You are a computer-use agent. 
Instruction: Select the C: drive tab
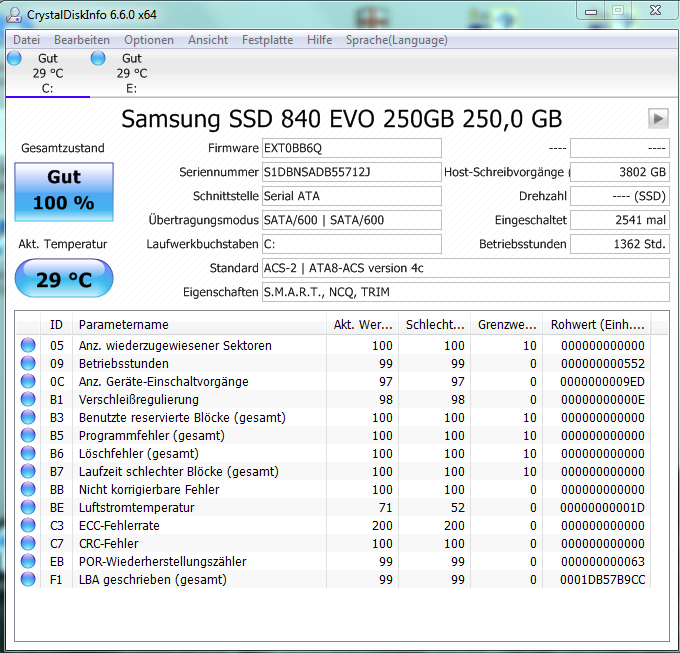(x=48, y=73)
